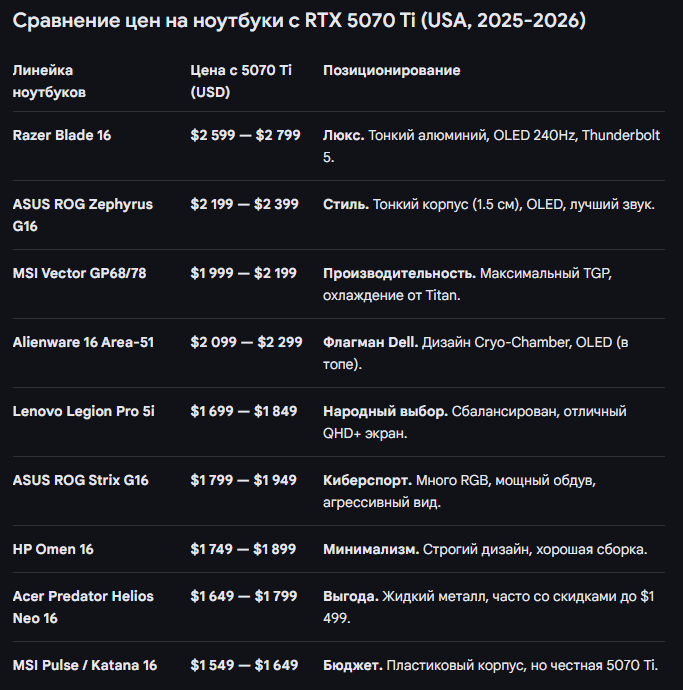Select the $1 699 — $1 849 price range
The image size is (683, 690).
[x=244, y=411]
